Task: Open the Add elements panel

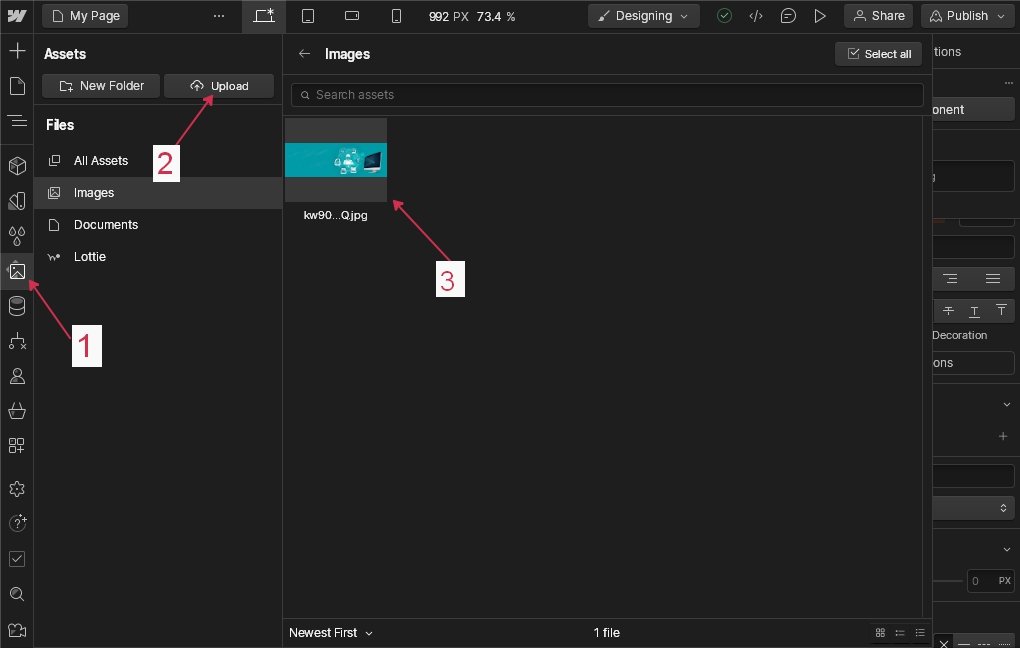Action: tap(16, 51)
